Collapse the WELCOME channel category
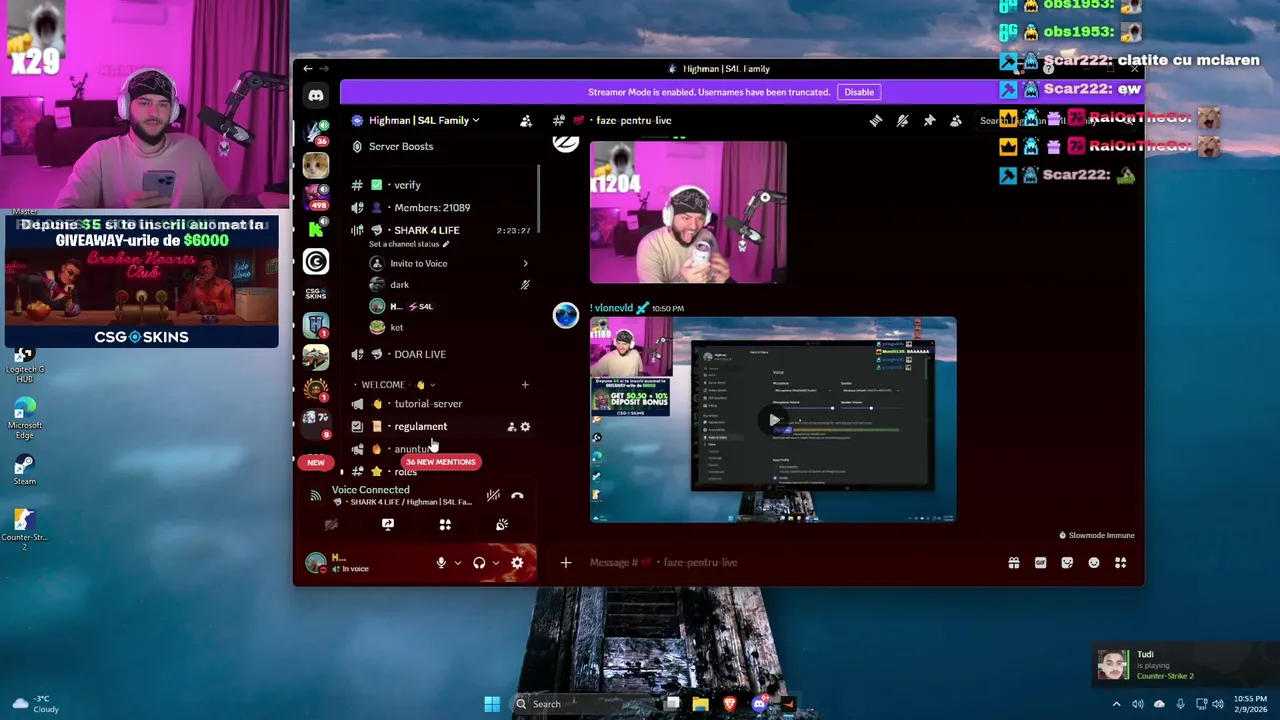The image size is (1280, 720). (x=392, y=384)
